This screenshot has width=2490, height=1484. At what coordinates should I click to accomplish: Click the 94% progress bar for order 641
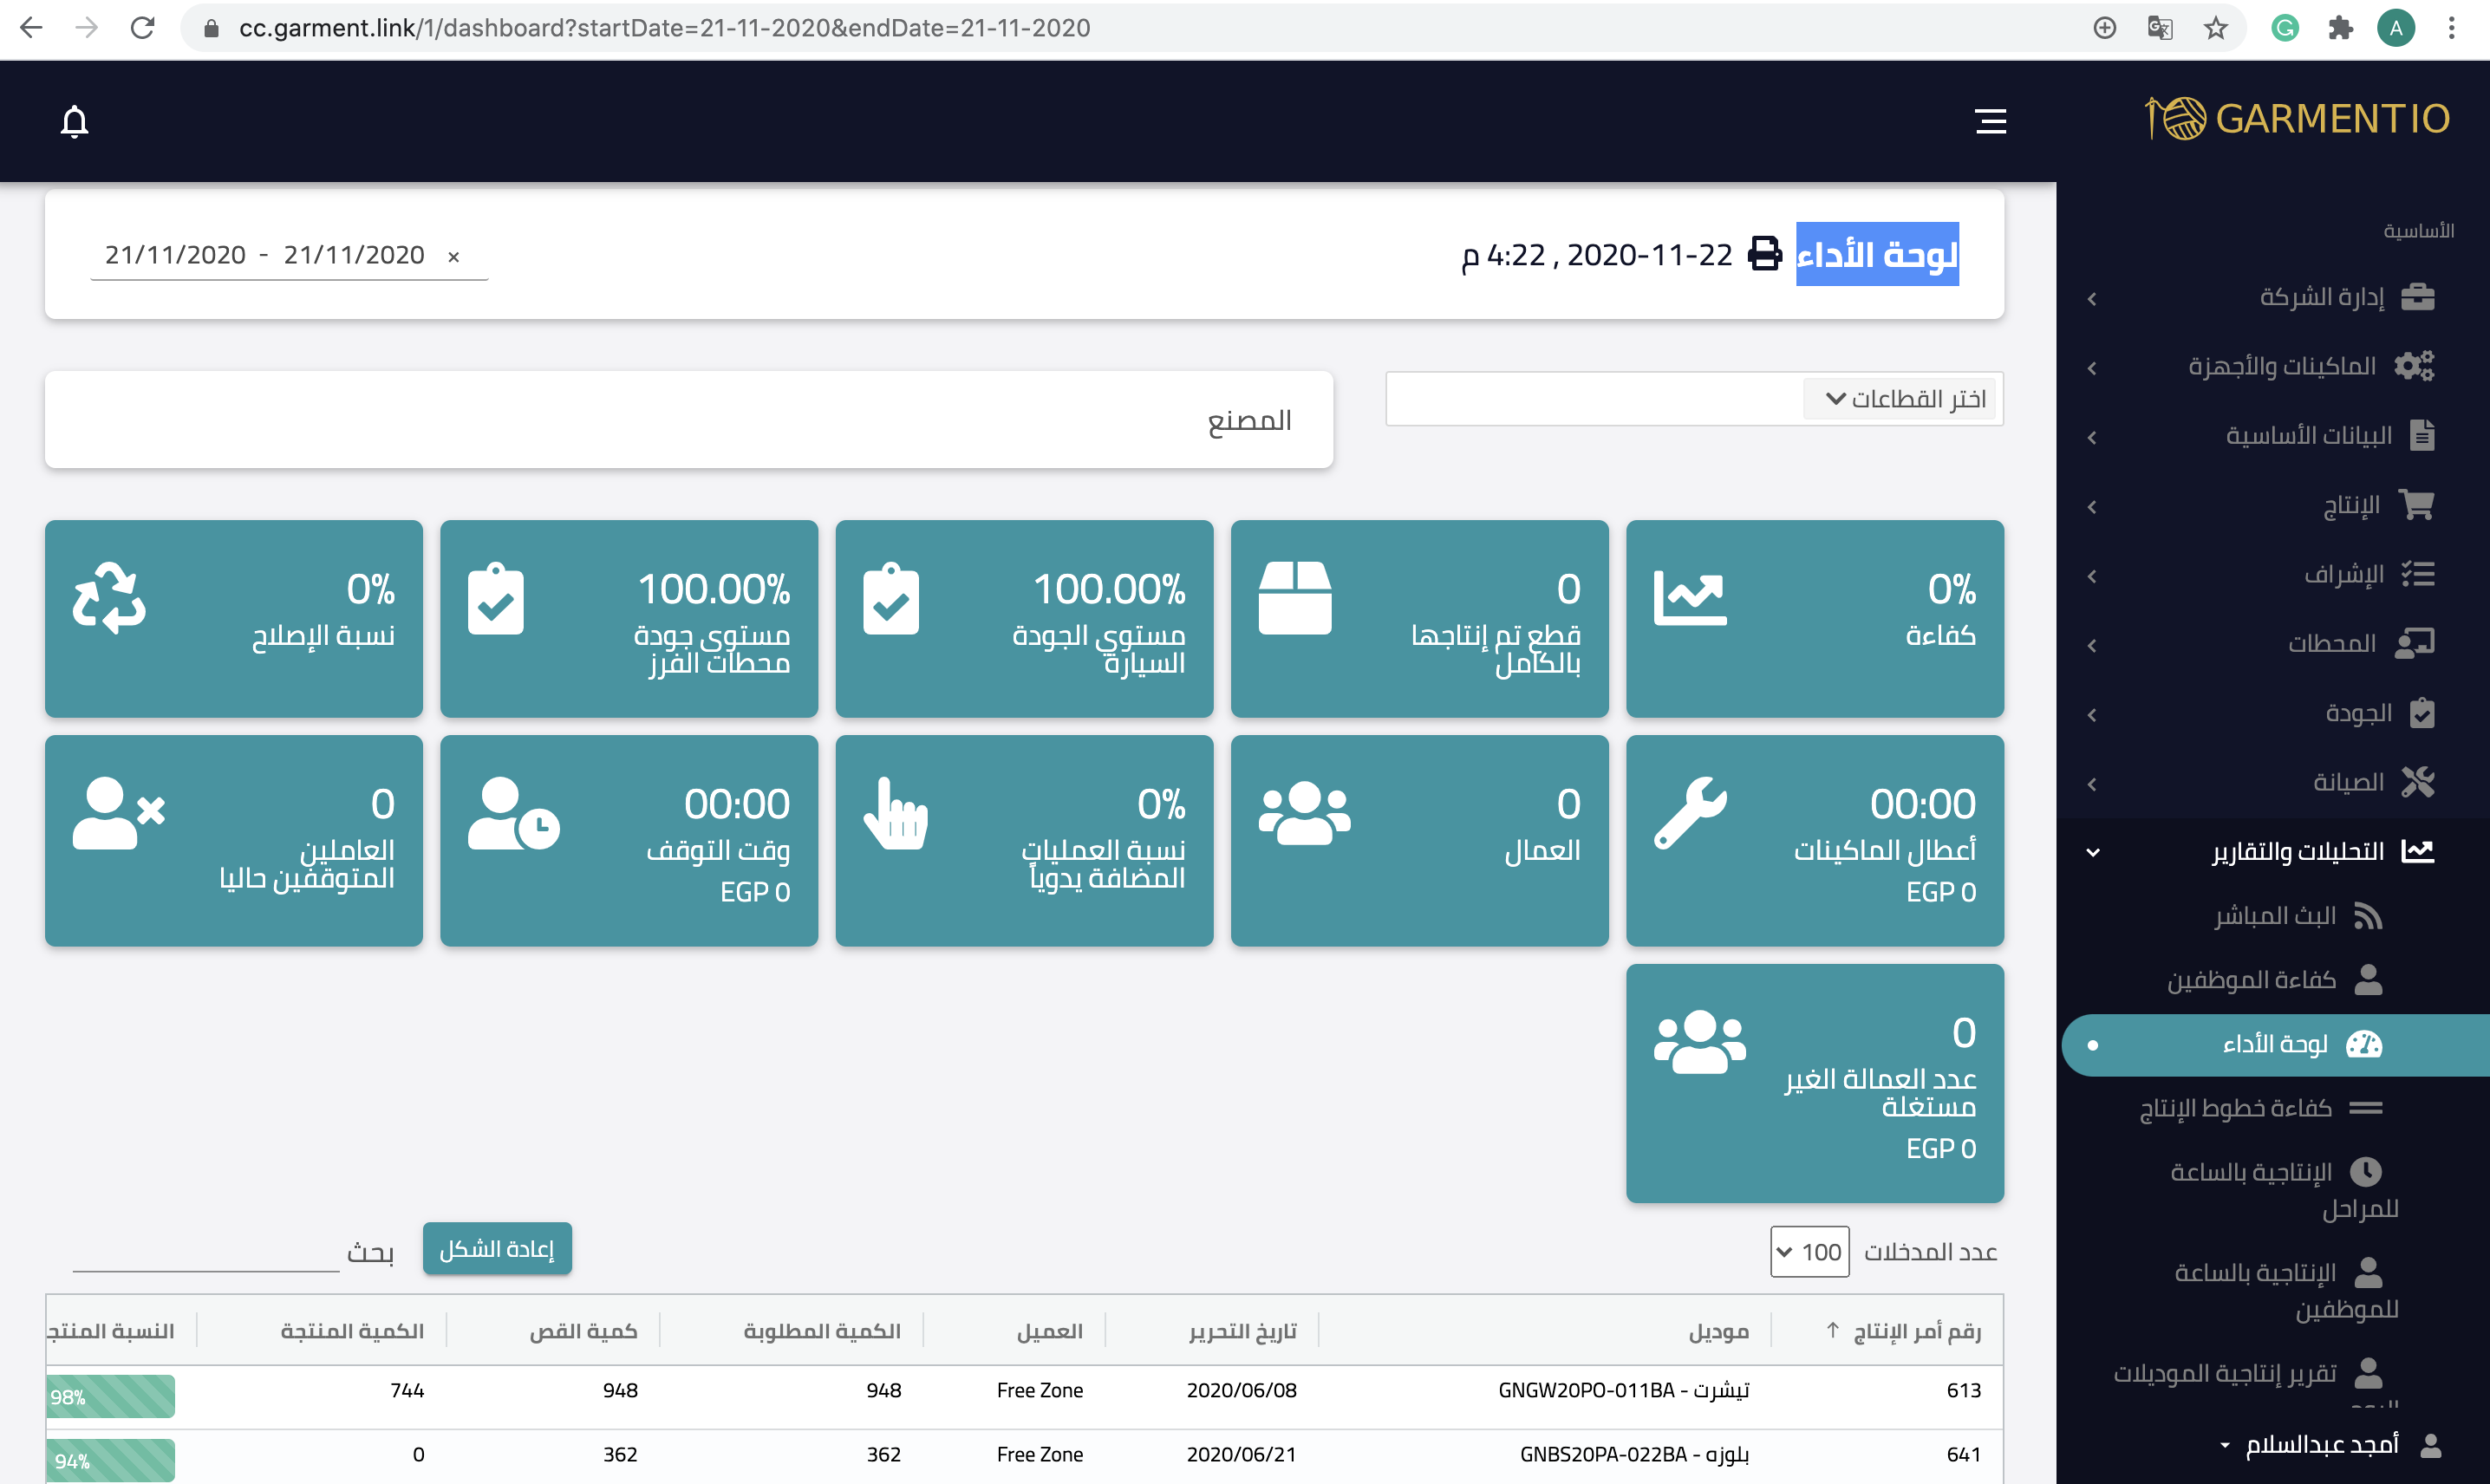coord(111,1460)
